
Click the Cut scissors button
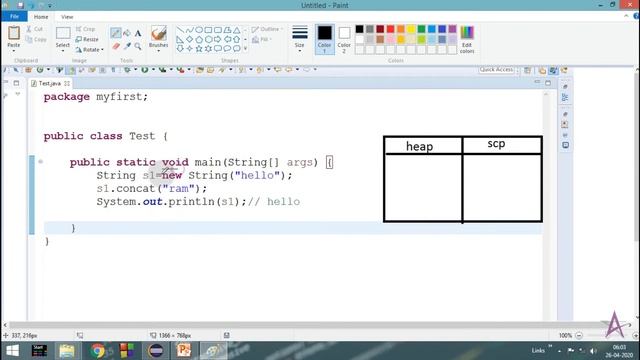[x=34, y=29]
